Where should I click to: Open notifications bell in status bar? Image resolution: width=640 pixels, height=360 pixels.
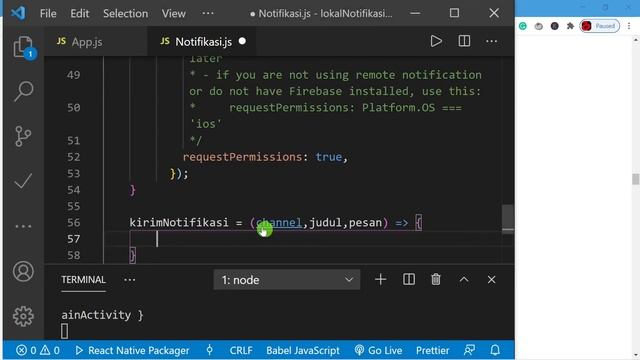tap(495, 350)
